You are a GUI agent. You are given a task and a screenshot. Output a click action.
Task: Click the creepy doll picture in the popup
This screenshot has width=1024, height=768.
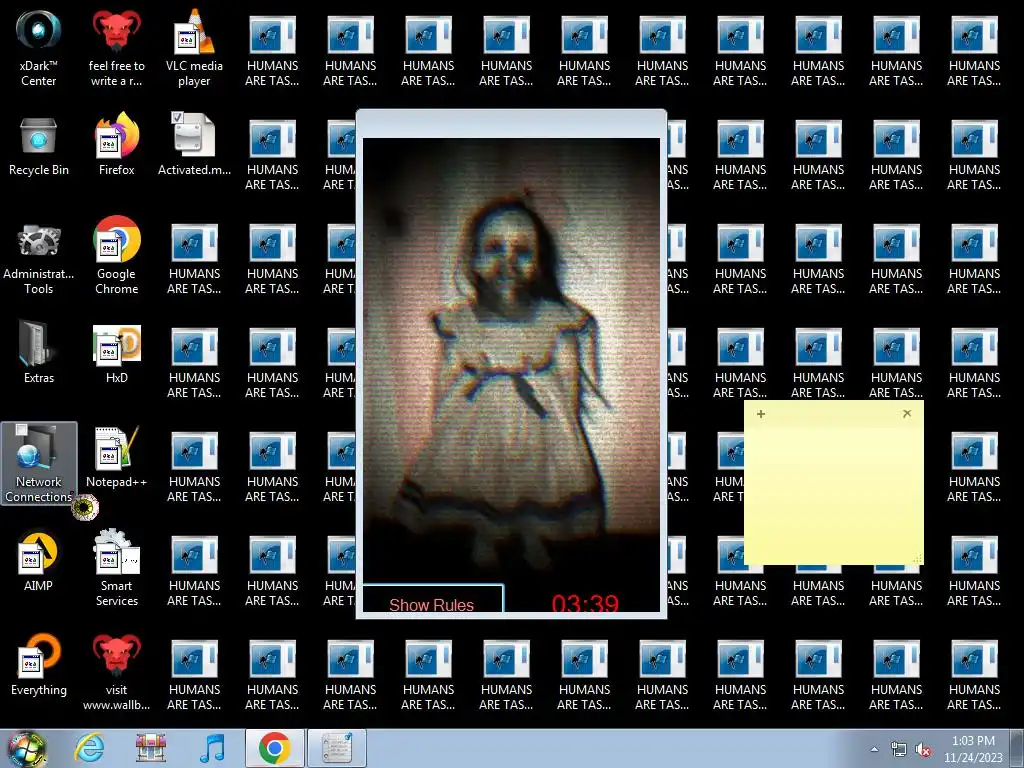(511, 359)
